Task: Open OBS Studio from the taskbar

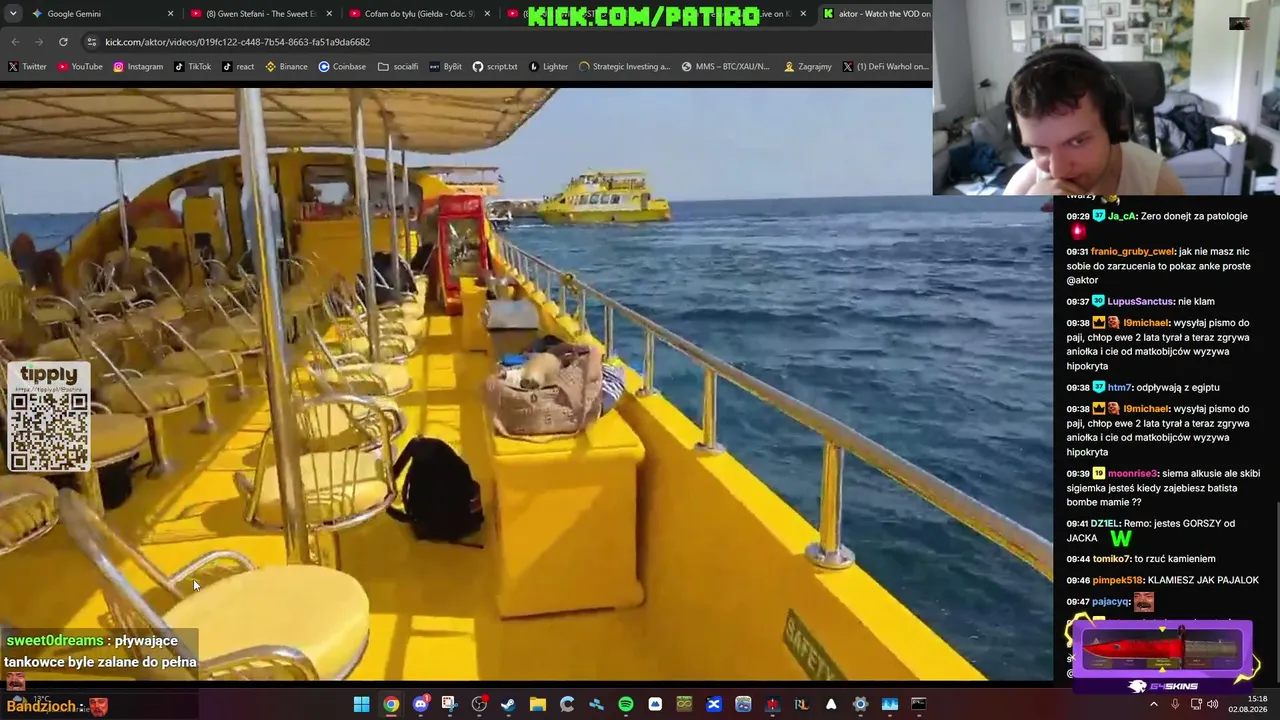Action: 479,704
